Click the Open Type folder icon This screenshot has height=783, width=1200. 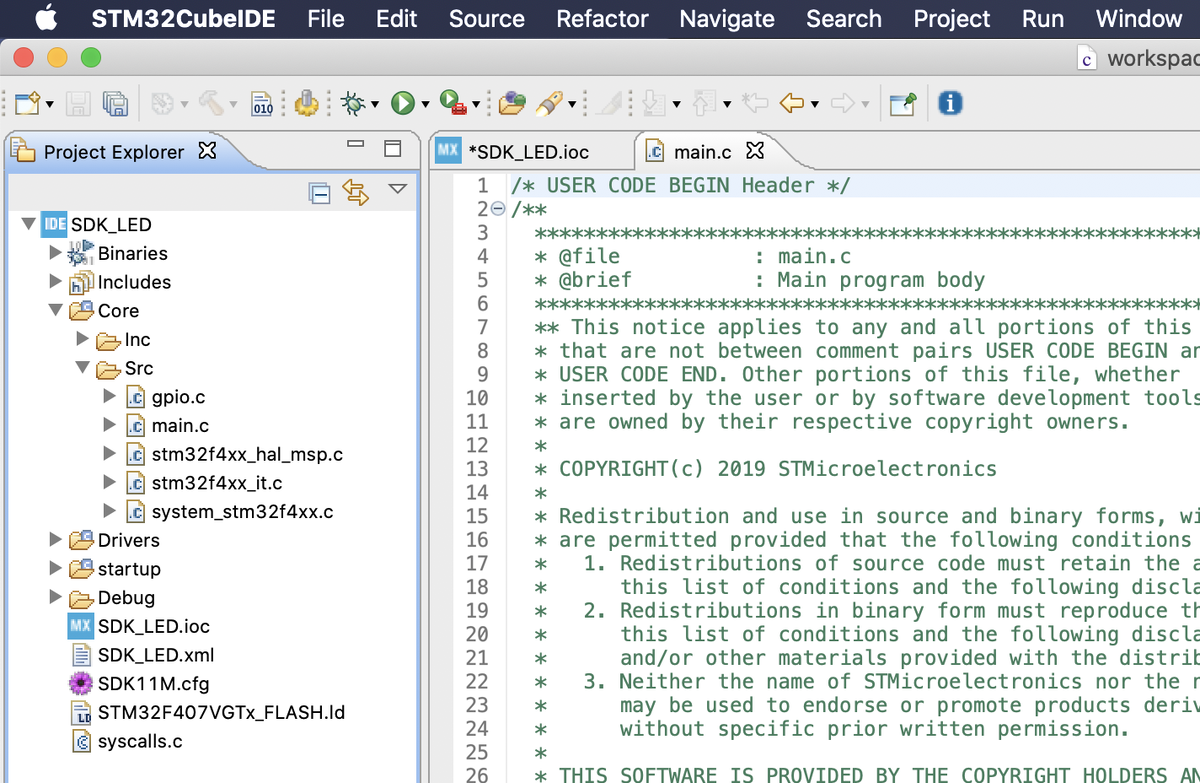coord(512,103)
